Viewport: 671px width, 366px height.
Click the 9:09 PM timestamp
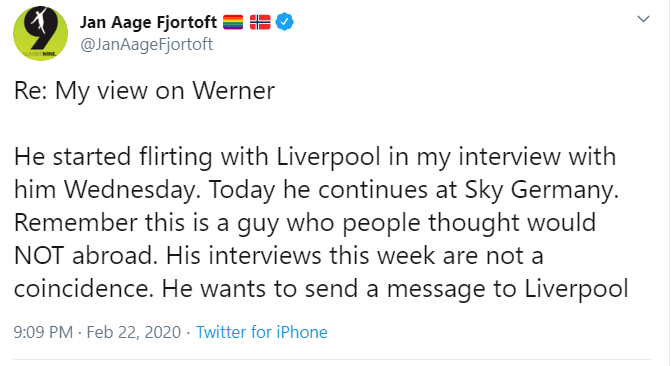[43, 332]
